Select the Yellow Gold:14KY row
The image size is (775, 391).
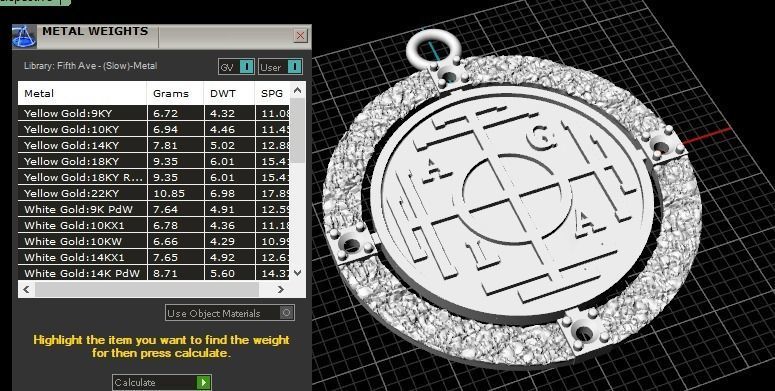point(154,145)
